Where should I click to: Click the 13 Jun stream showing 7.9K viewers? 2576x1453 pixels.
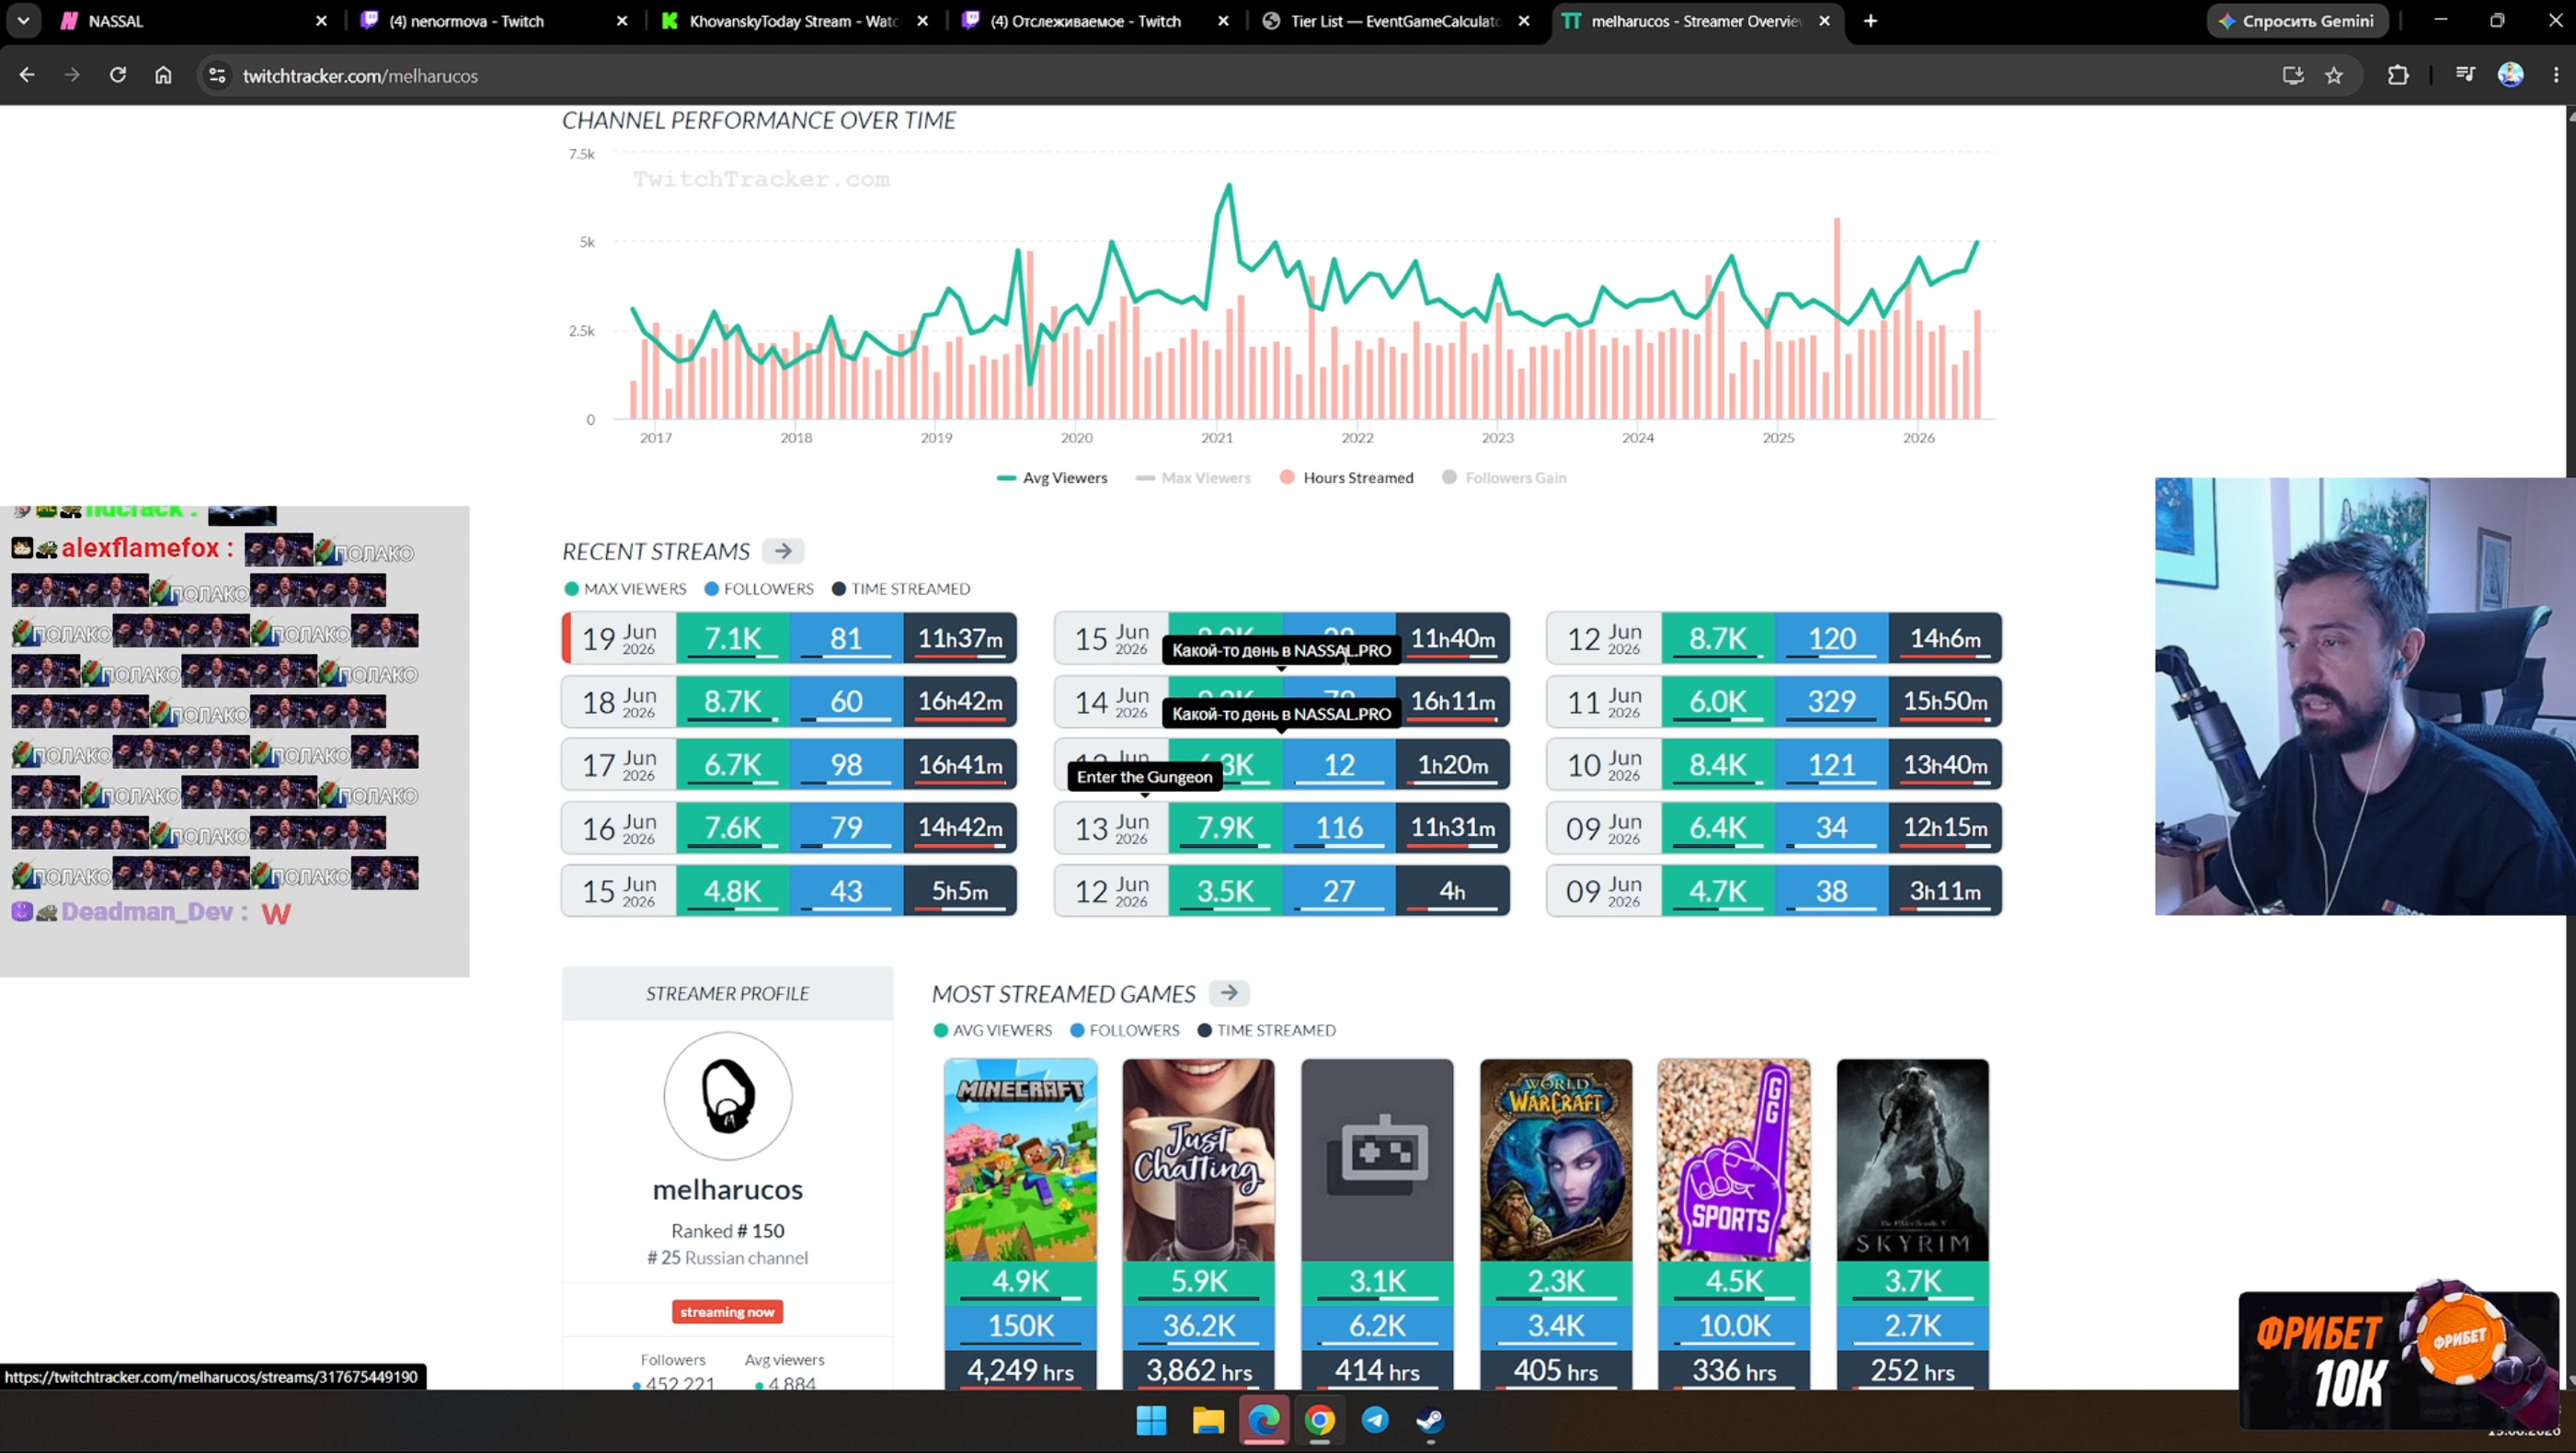(x=1282, y=827)
